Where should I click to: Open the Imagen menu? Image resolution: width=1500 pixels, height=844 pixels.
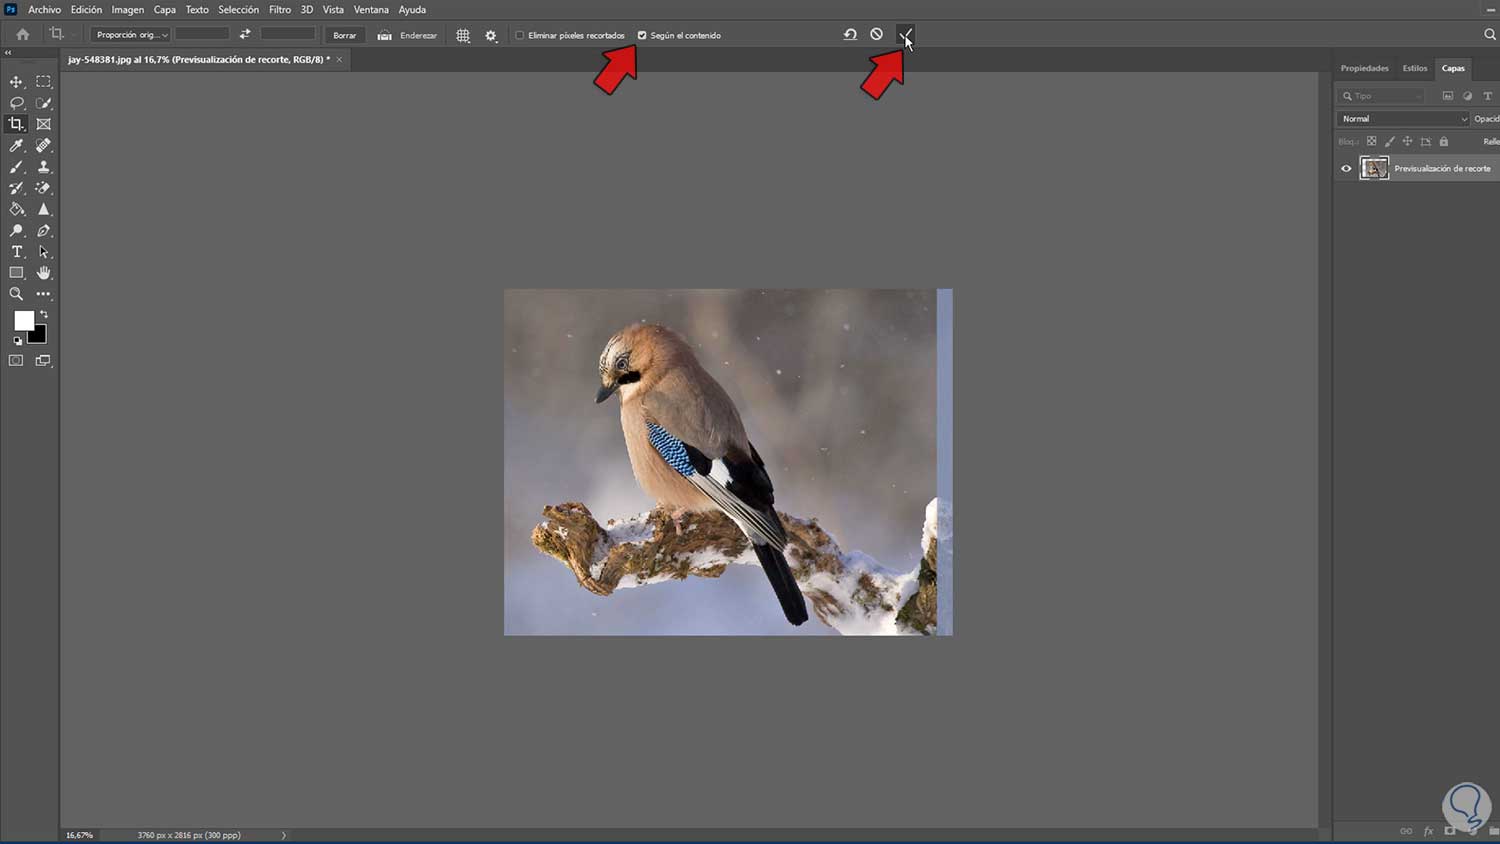click(x=127, y=9)
